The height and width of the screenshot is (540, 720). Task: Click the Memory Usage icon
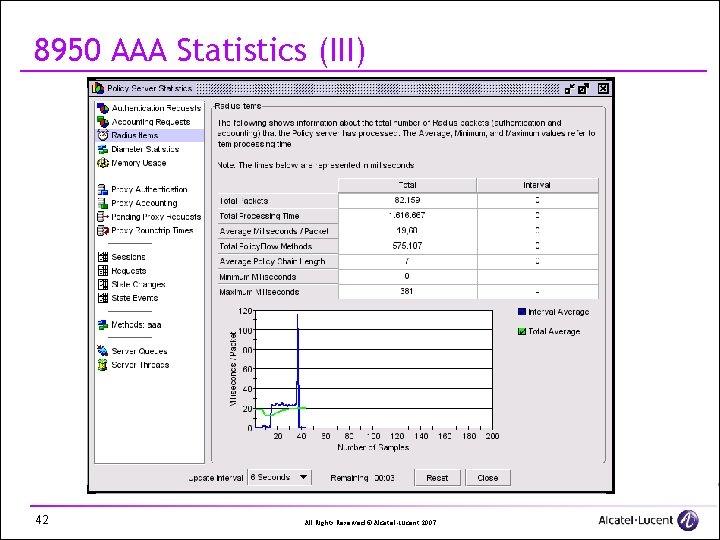coord(103,163)
